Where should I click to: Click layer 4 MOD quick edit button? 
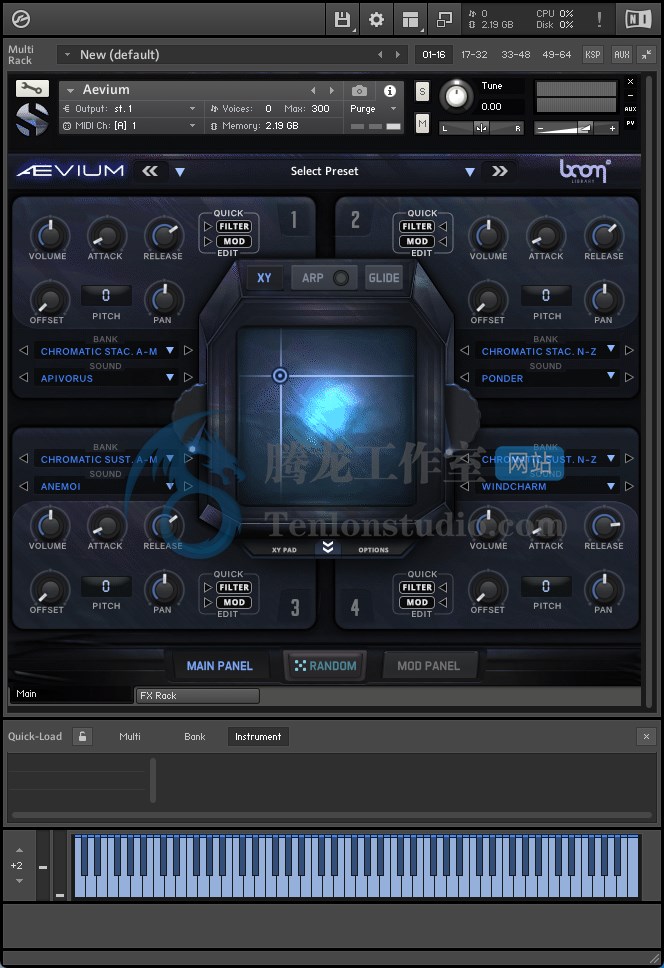417,602
